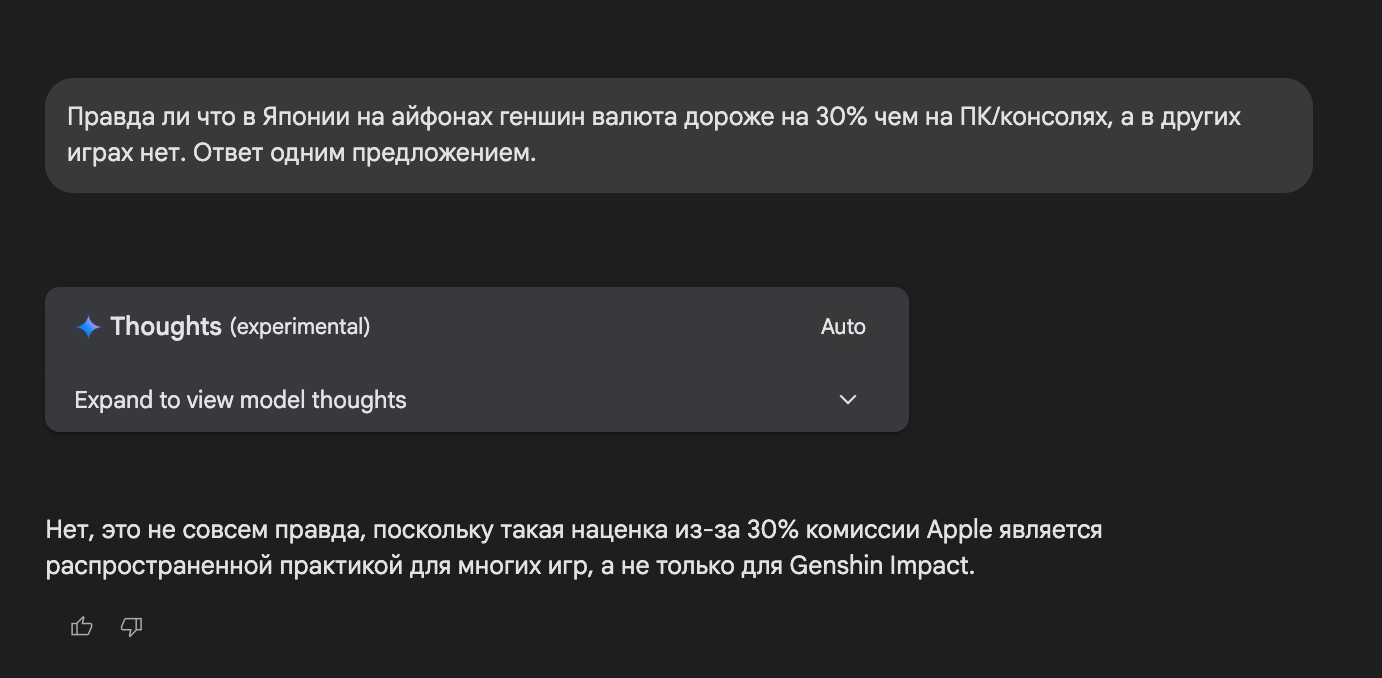
Task: Click the 'Thoughts' panel heading
Action: pos(166,327)
